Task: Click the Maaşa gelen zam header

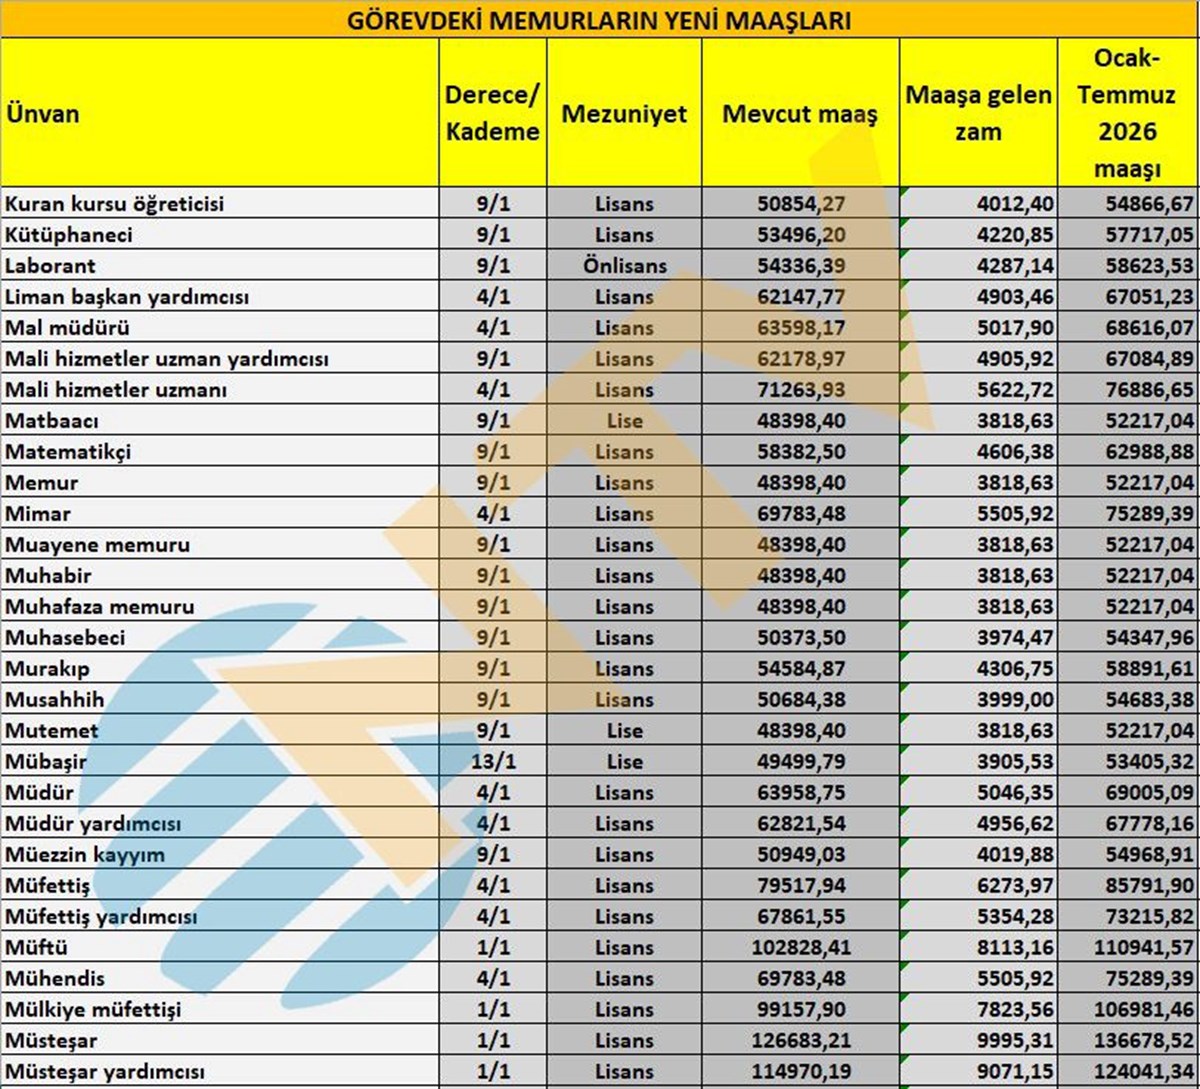Action: (x=978, y=113)
